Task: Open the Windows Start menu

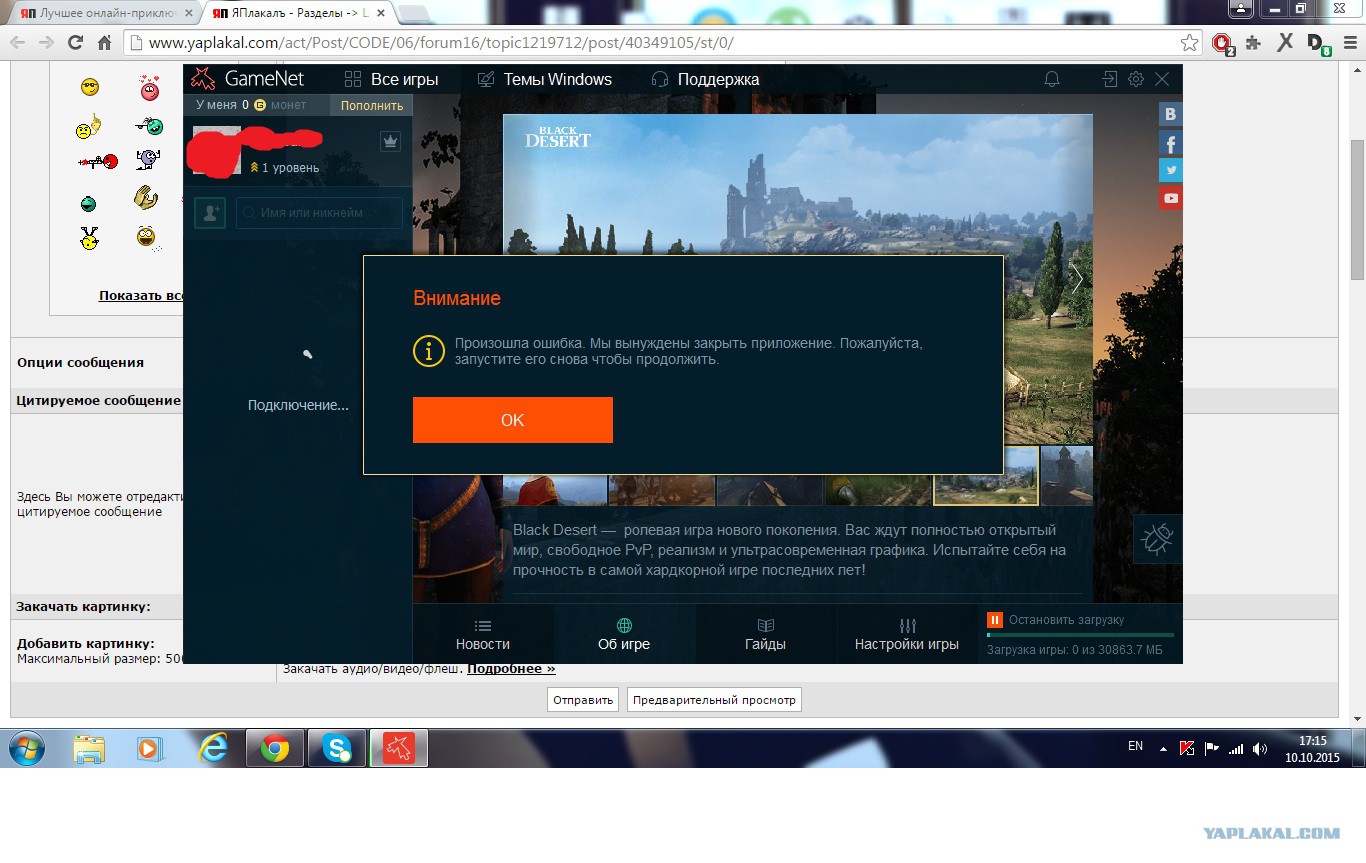Action: click(x=25, y=748)
